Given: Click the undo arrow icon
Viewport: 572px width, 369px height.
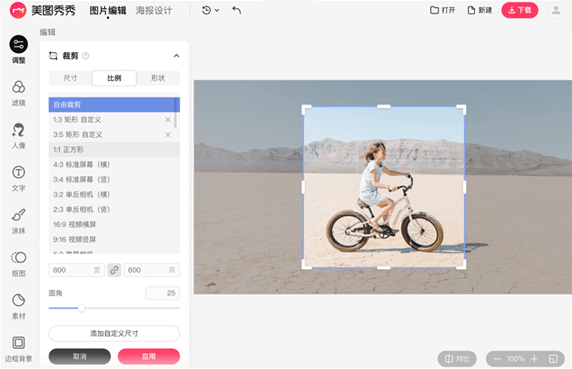Looking at the screenshot, I should [237, 10].
